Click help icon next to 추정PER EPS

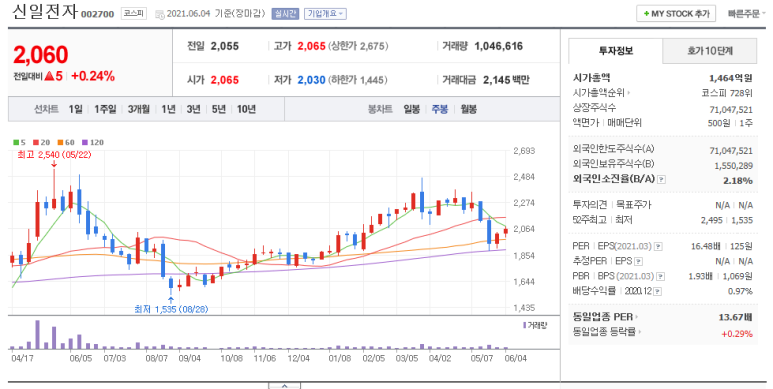(638, 261)
